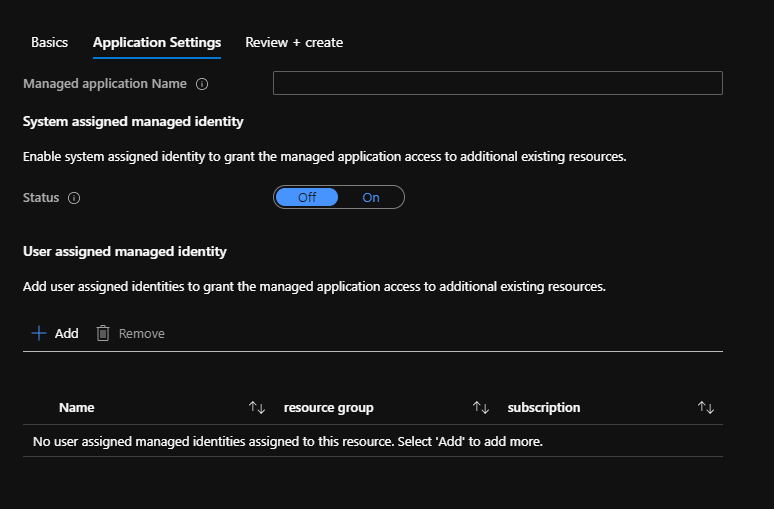Viewport: 774px width, 509px height.
Task: Sort table by subscription header
Action: click(x=544, y=407)
